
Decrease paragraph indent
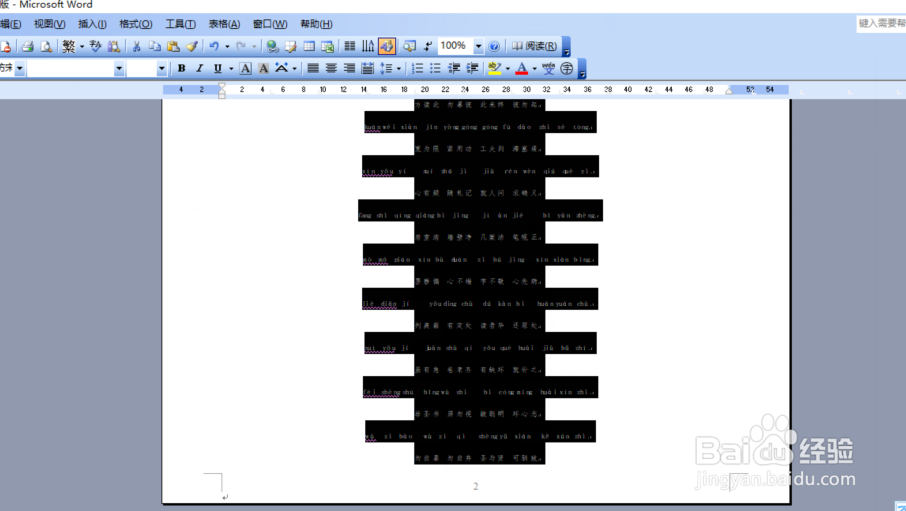pos(454,68)
